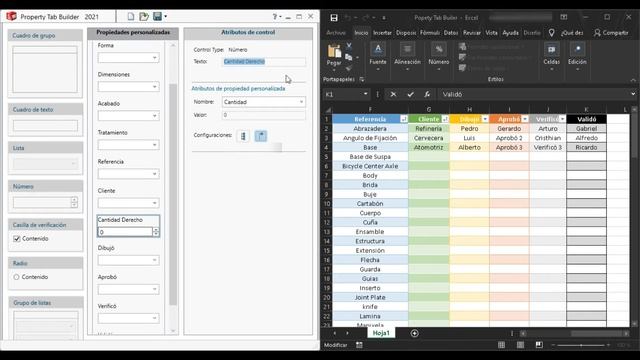Select the Lista control in palette

tap(45, 158)
